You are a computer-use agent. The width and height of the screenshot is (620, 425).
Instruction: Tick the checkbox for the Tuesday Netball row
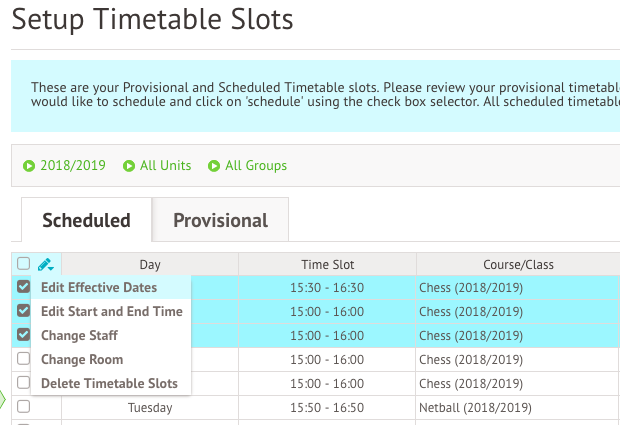tap(23, 406)
